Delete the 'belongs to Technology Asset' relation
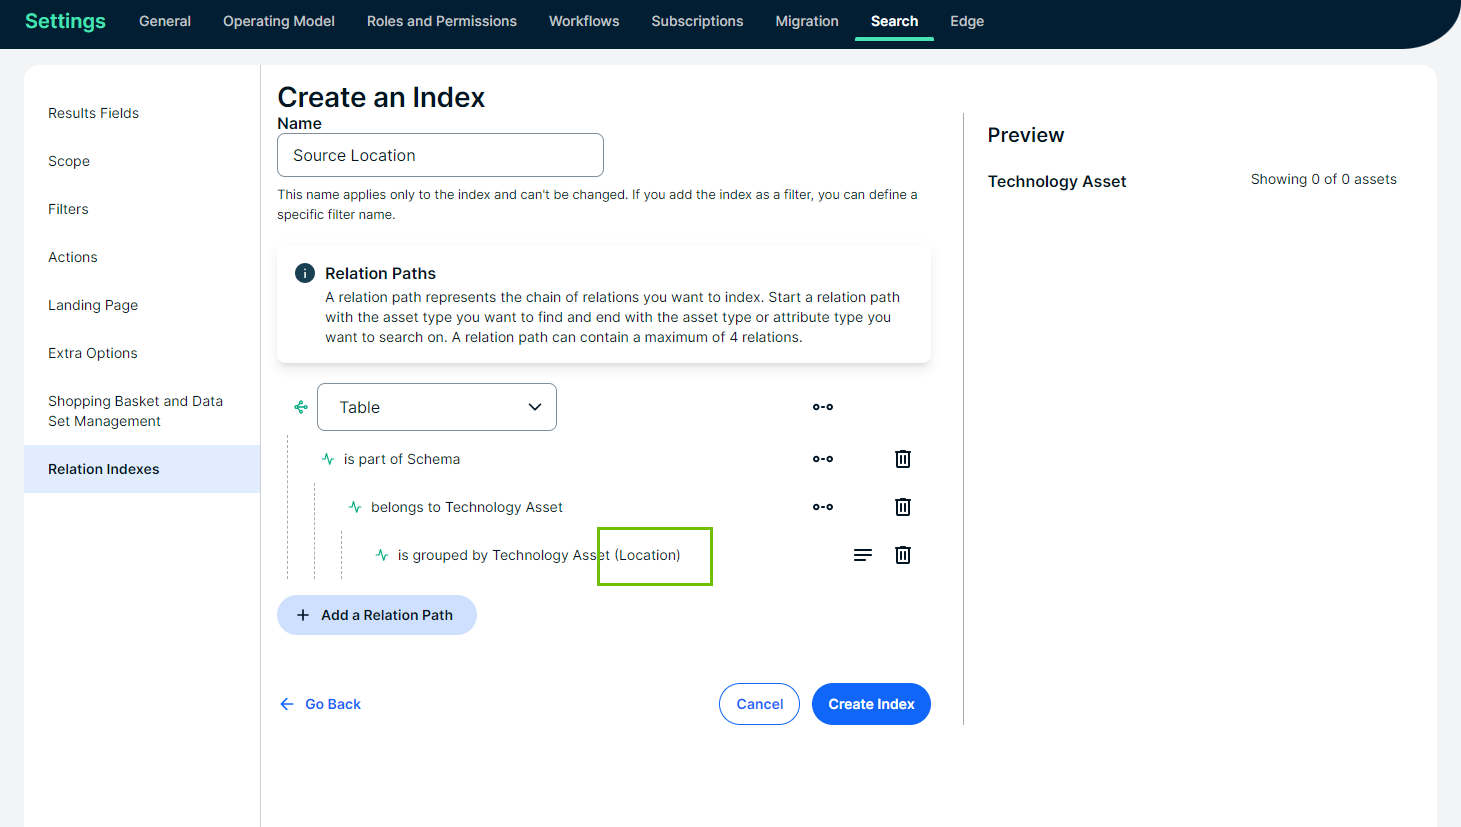The height and width of the screenshot is (827, 1461). pyautogui.click(x=902, y=507)
